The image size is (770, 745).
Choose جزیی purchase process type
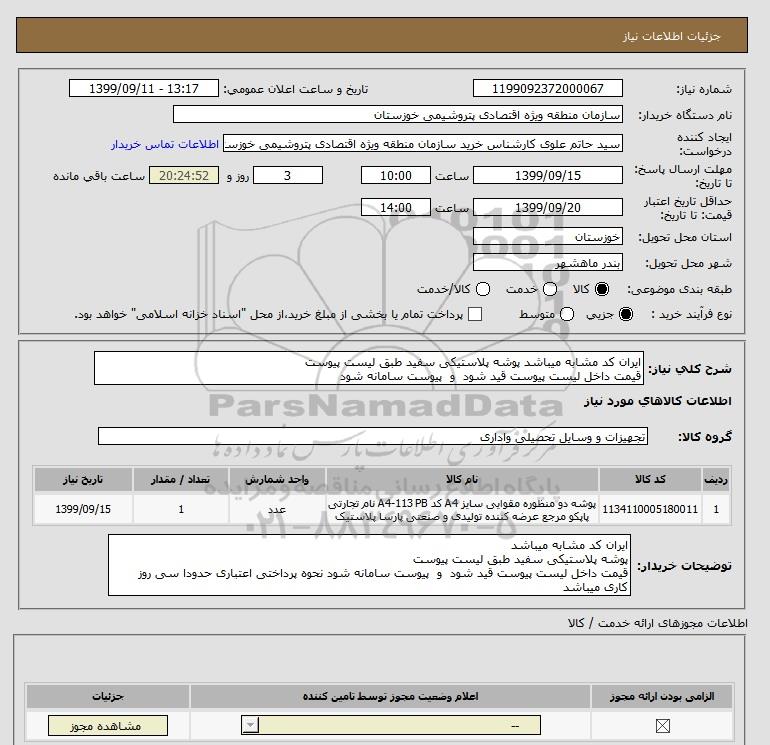point(626,314)
